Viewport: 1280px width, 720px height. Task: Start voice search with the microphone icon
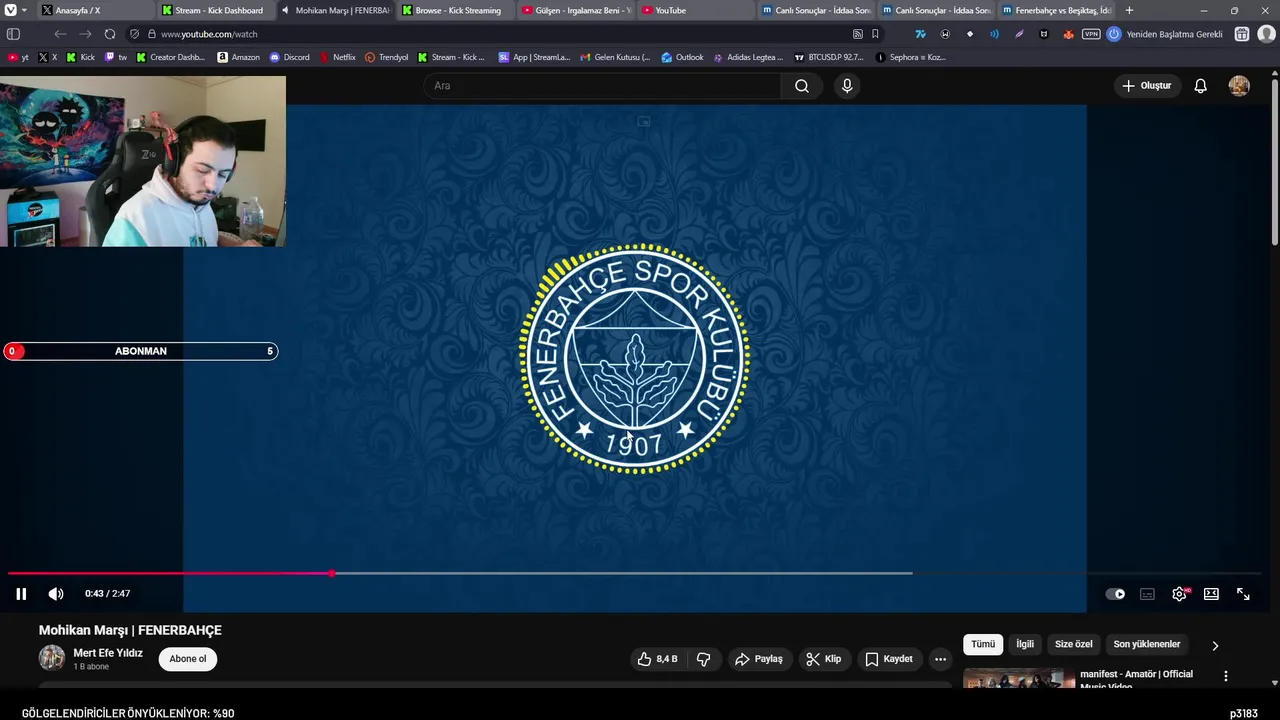click(847, 86)
